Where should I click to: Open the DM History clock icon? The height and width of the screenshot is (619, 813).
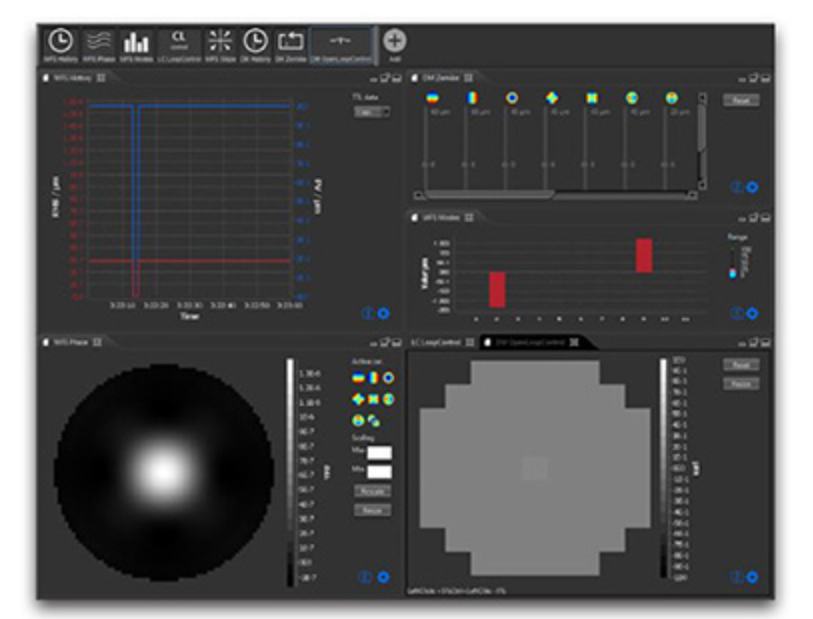(x=256, y=43)
